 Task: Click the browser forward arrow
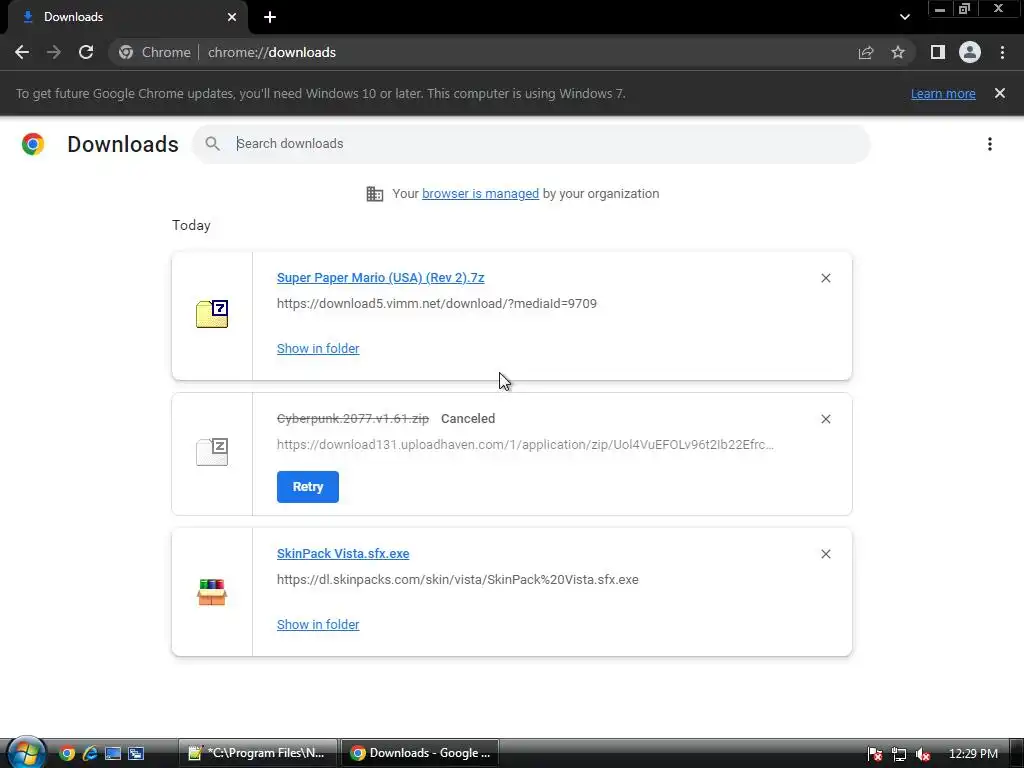(54, 52)
